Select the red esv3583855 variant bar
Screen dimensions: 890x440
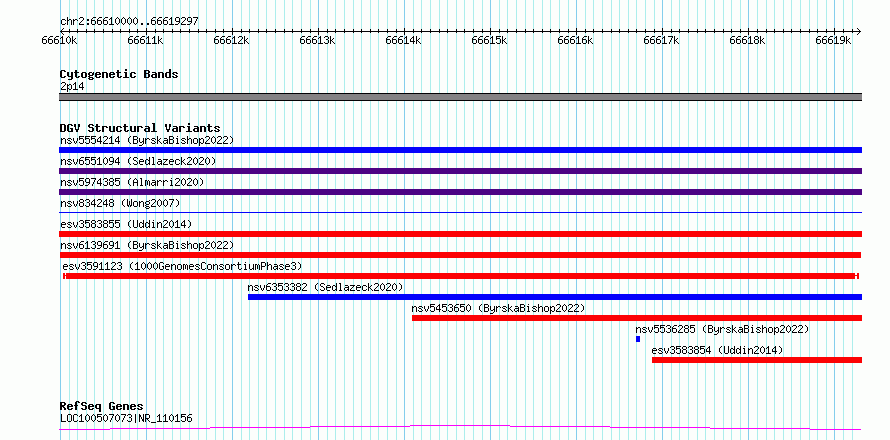460,234
